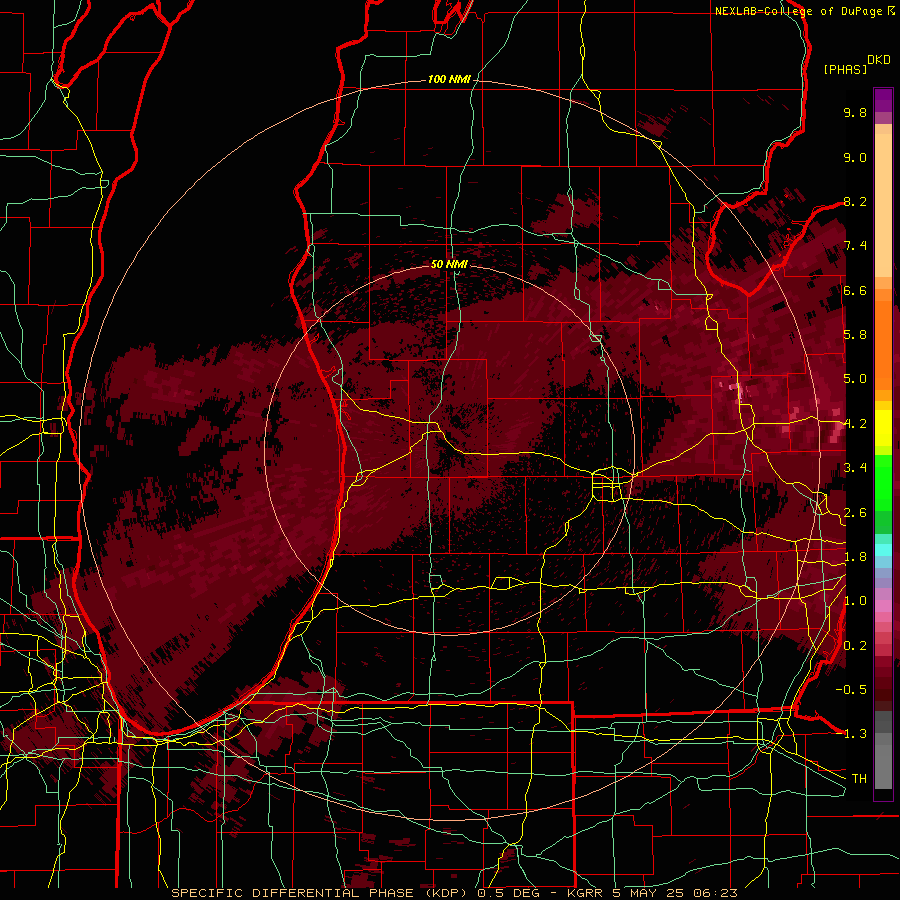The height and width of the screenshot is (900, 900).
Task: Select the 1.0 legend value
Action: click(855, 601)
